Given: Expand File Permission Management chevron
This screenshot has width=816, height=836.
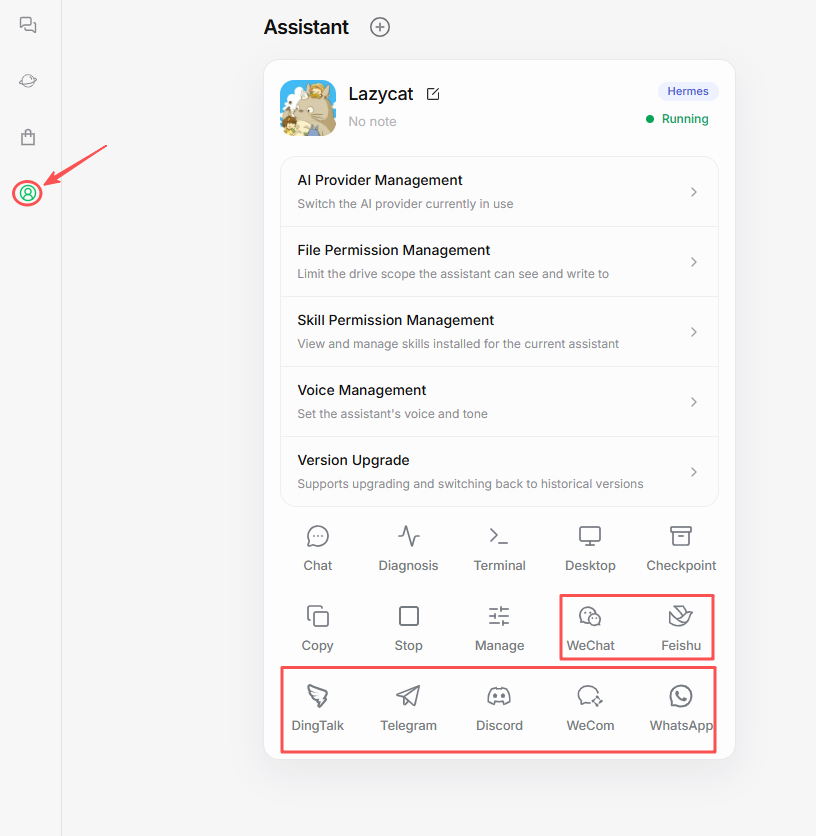Looking at the screenshot, I should (693, 262).
